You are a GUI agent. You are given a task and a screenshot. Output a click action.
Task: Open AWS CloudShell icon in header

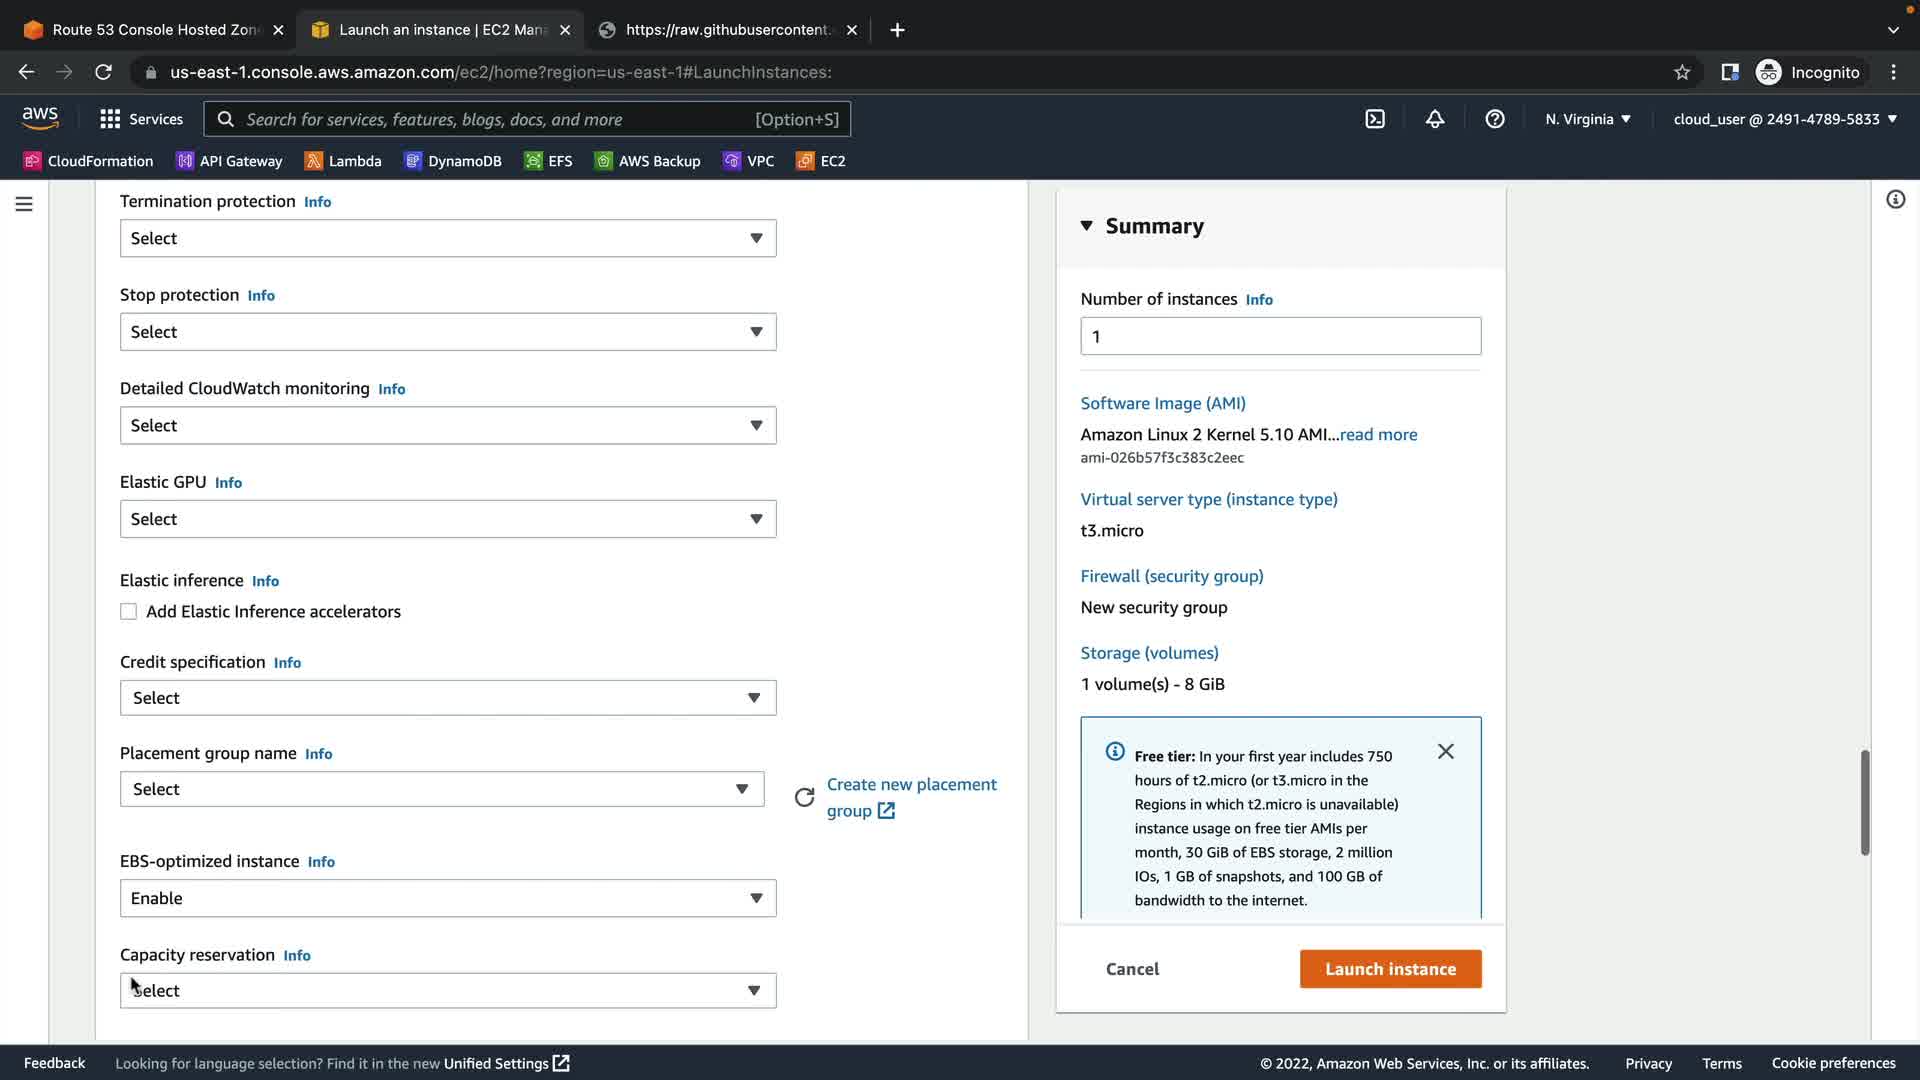point(1375,119)
